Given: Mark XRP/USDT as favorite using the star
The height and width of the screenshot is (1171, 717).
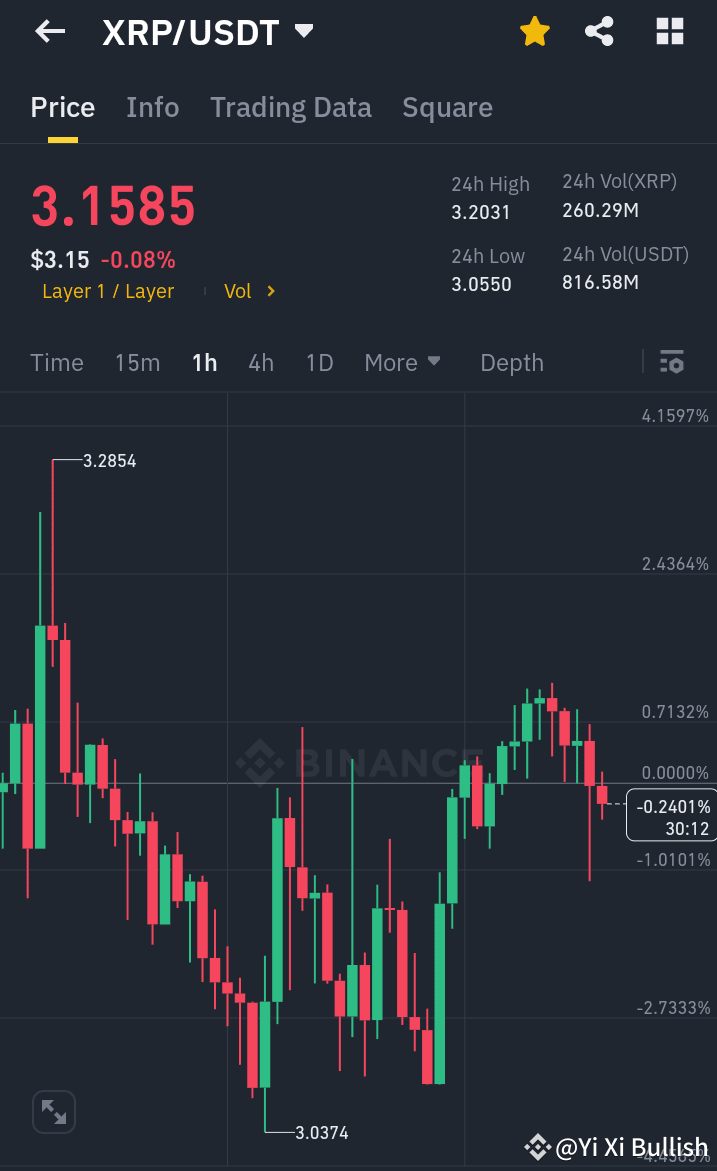Looking at the screenshot, I should tap(535, 31).
